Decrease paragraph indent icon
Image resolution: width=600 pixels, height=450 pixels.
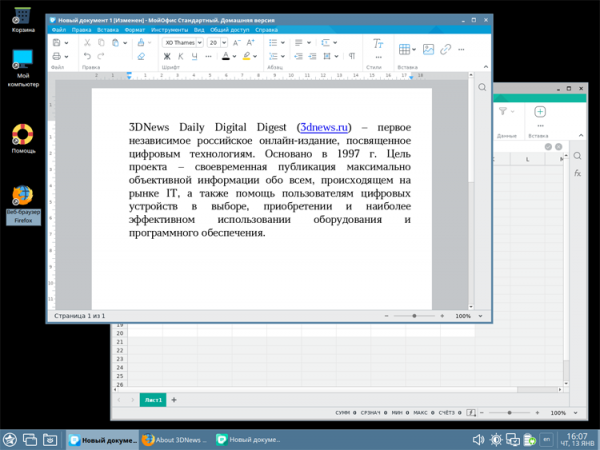coord(298,56)
